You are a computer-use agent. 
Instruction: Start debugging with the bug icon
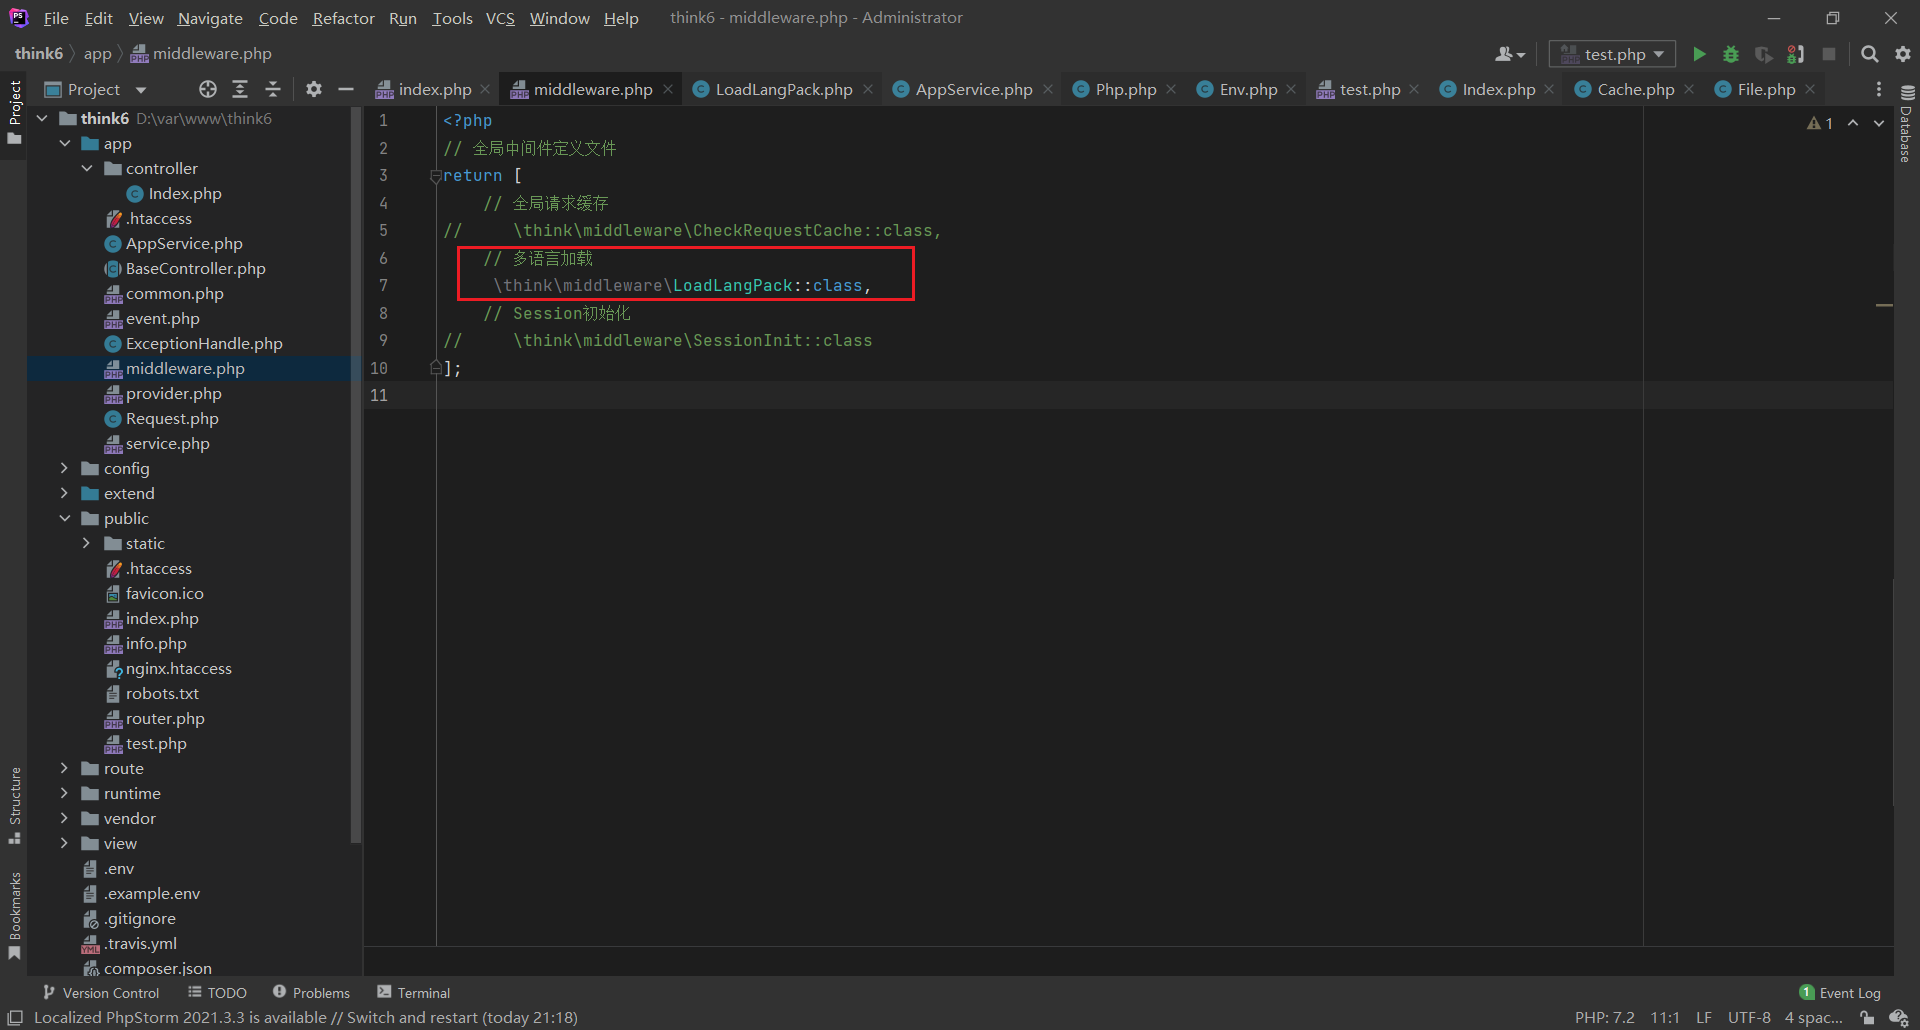tap(1731, 54)
